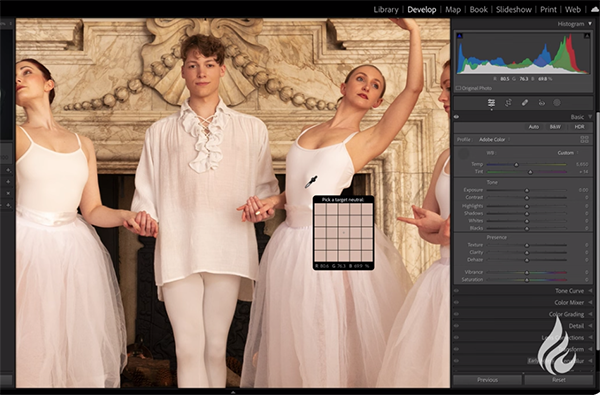Toggle Lens Blur panel visibility eye
Viewport: 600px width, 395px height.
[x=457, y=361]
